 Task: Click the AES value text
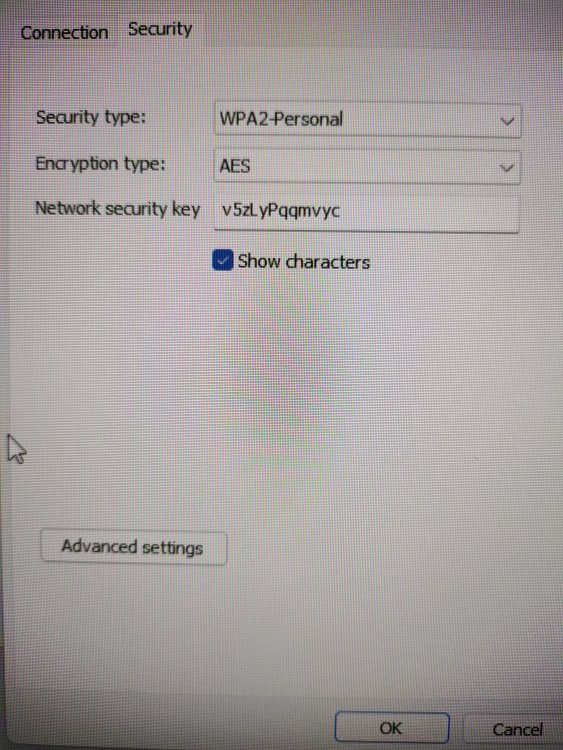point(234,166)
